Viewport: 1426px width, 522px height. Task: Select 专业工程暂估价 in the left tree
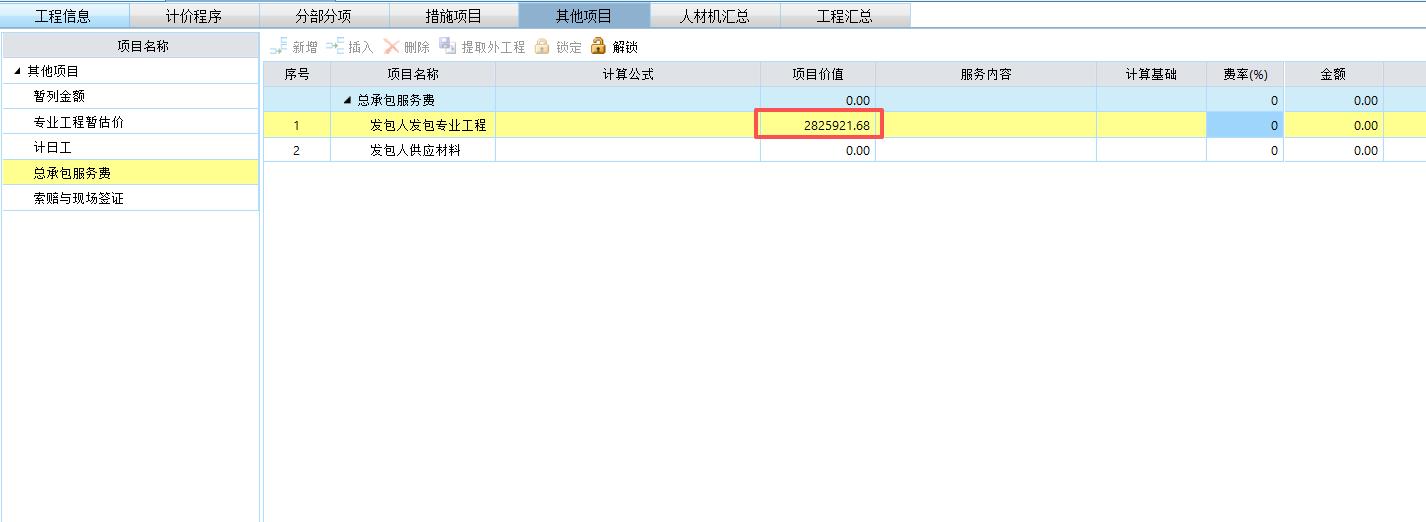click(x=79, y=122)
